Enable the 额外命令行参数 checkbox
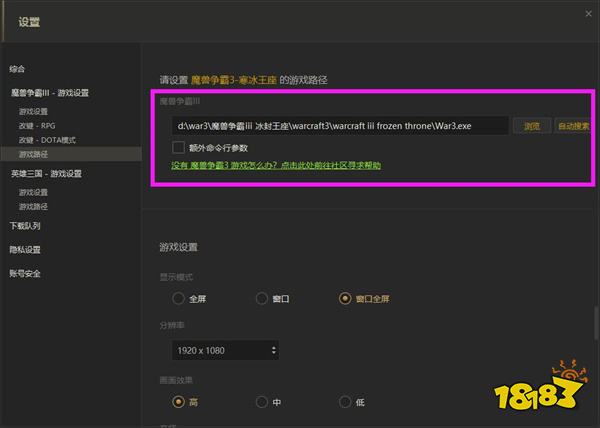The width and height of the screenshot is (600, 428). point(178,148)
